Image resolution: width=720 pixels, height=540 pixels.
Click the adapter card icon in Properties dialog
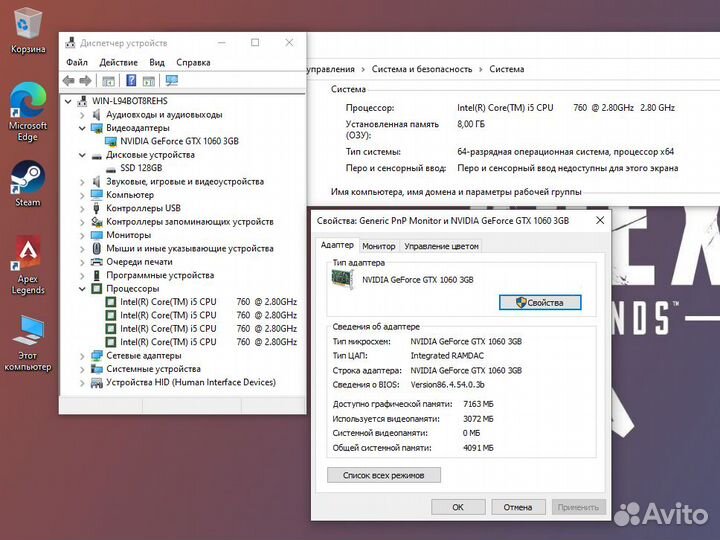click(343, 279)
